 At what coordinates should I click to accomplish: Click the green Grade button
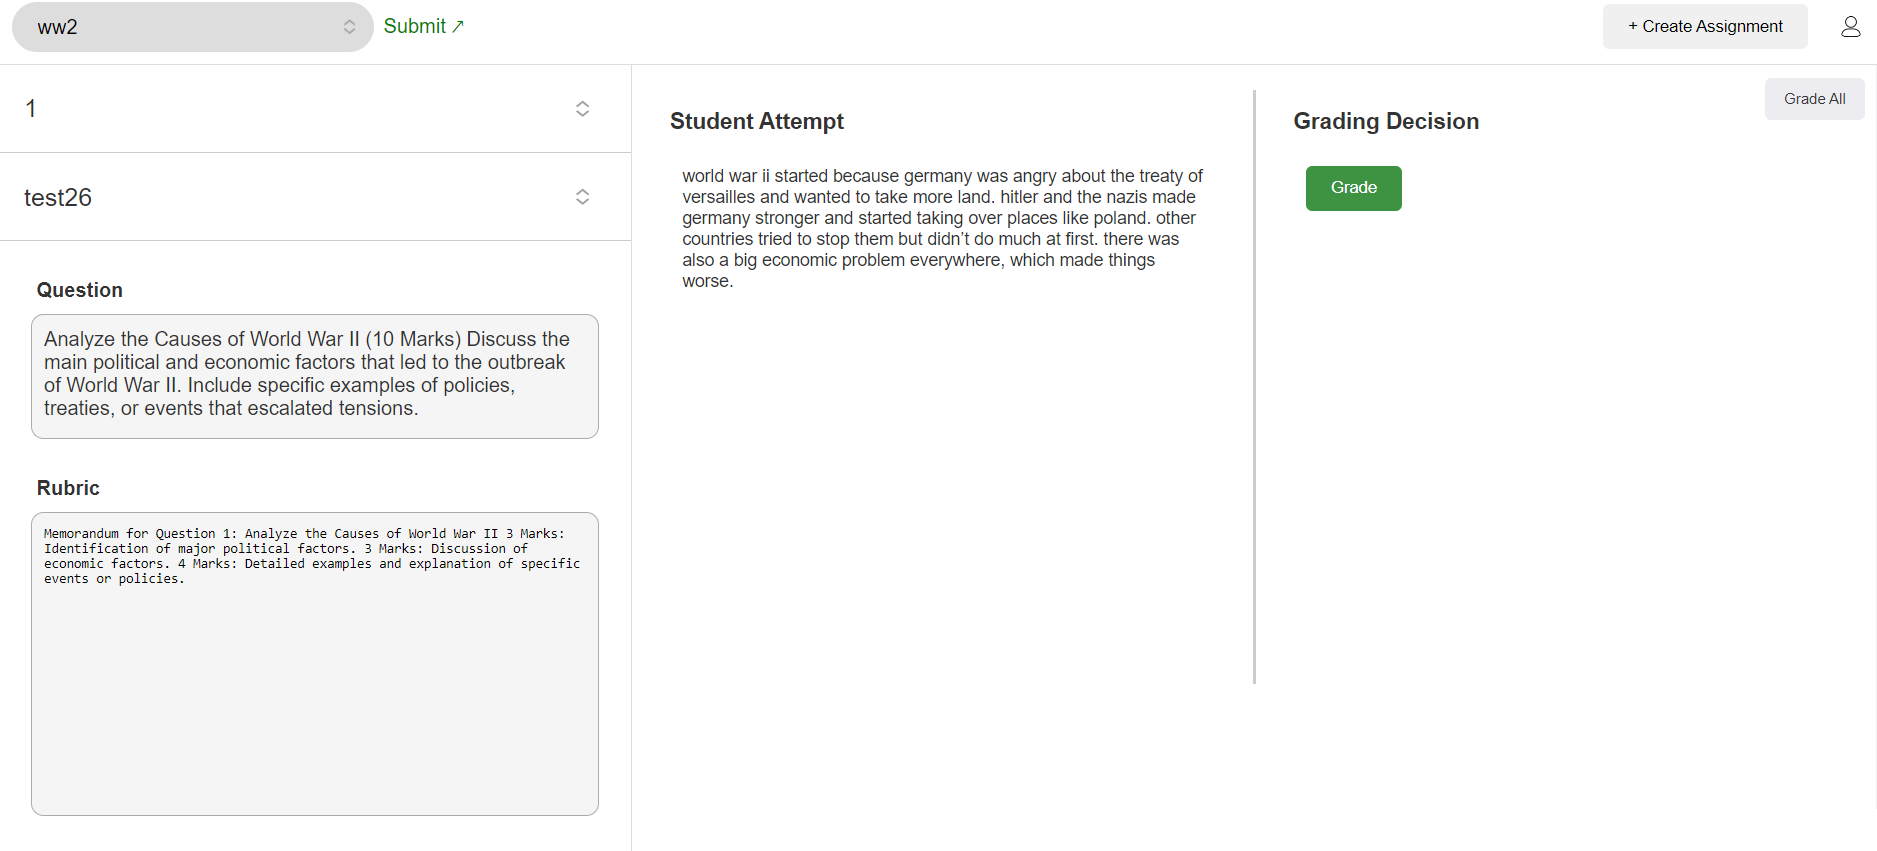point(1353,188)
